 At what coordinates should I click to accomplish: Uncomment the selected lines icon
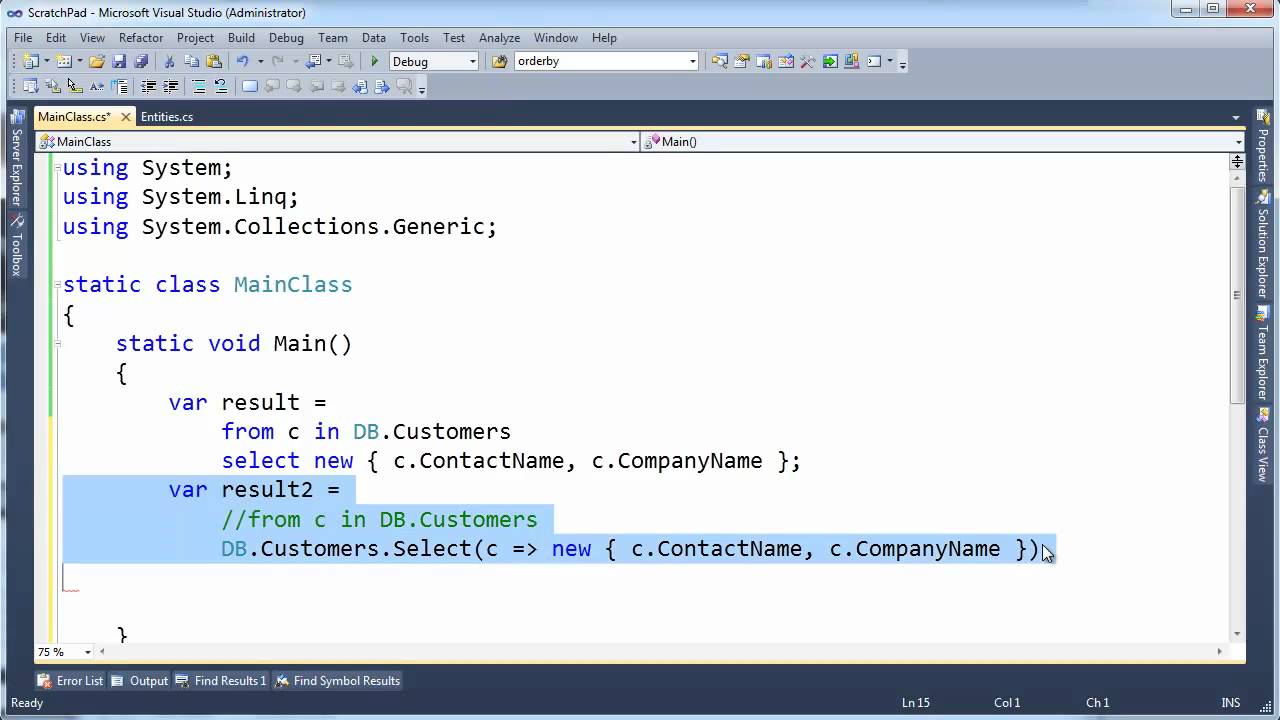tap(221, 87)
